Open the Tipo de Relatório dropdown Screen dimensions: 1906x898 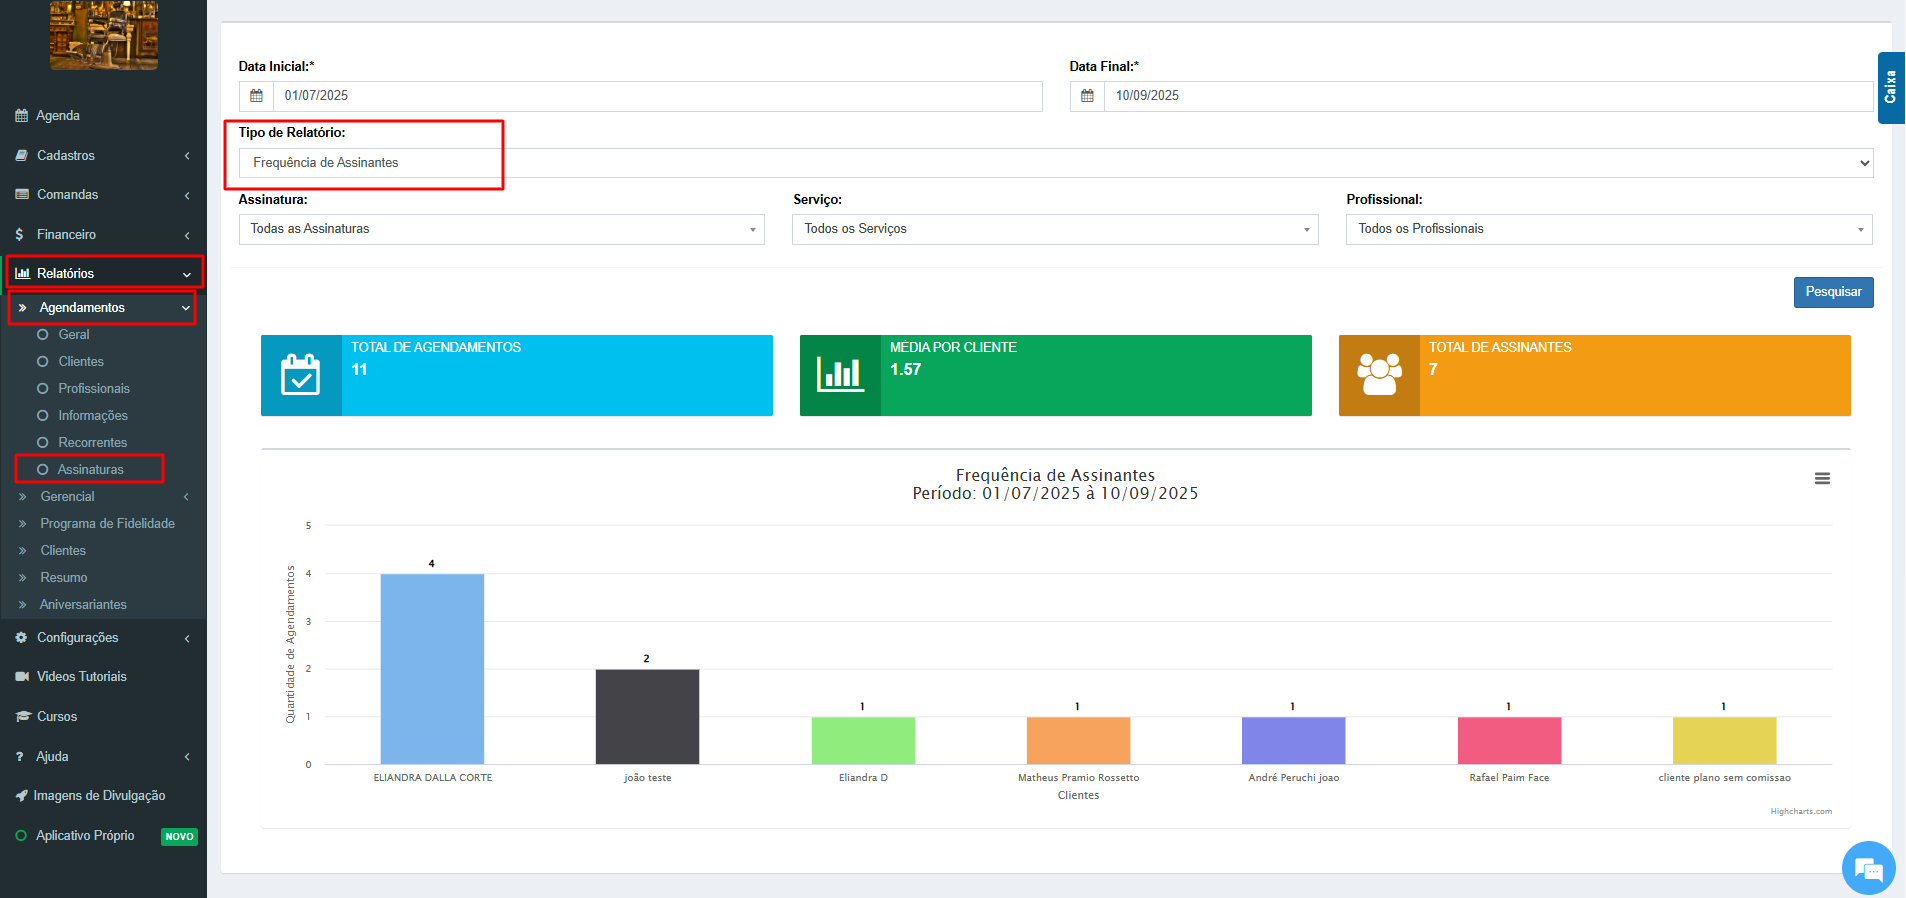click(1055, 163)
